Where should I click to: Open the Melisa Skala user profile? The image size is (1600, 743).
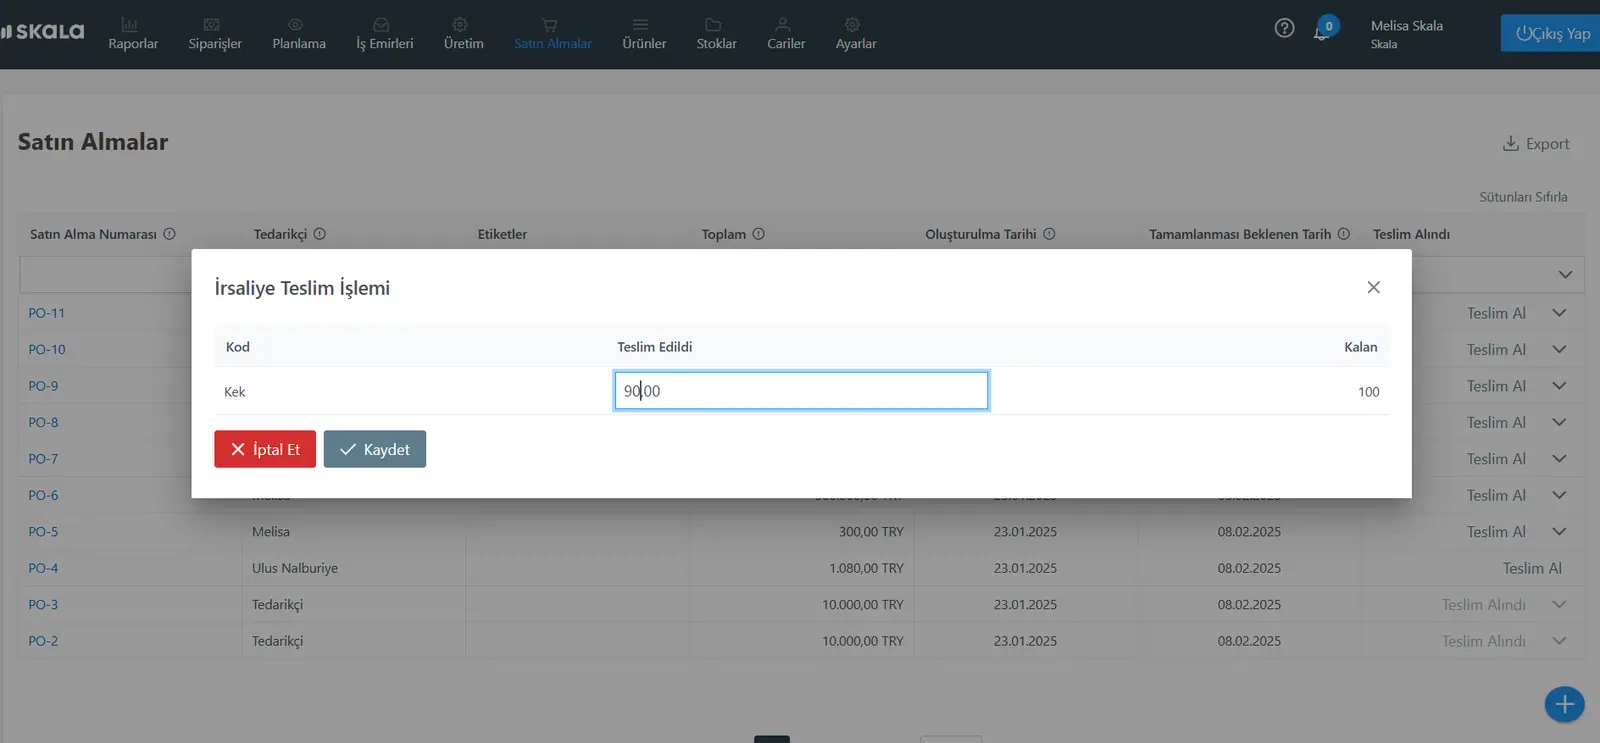click(x=1407, y=34)
